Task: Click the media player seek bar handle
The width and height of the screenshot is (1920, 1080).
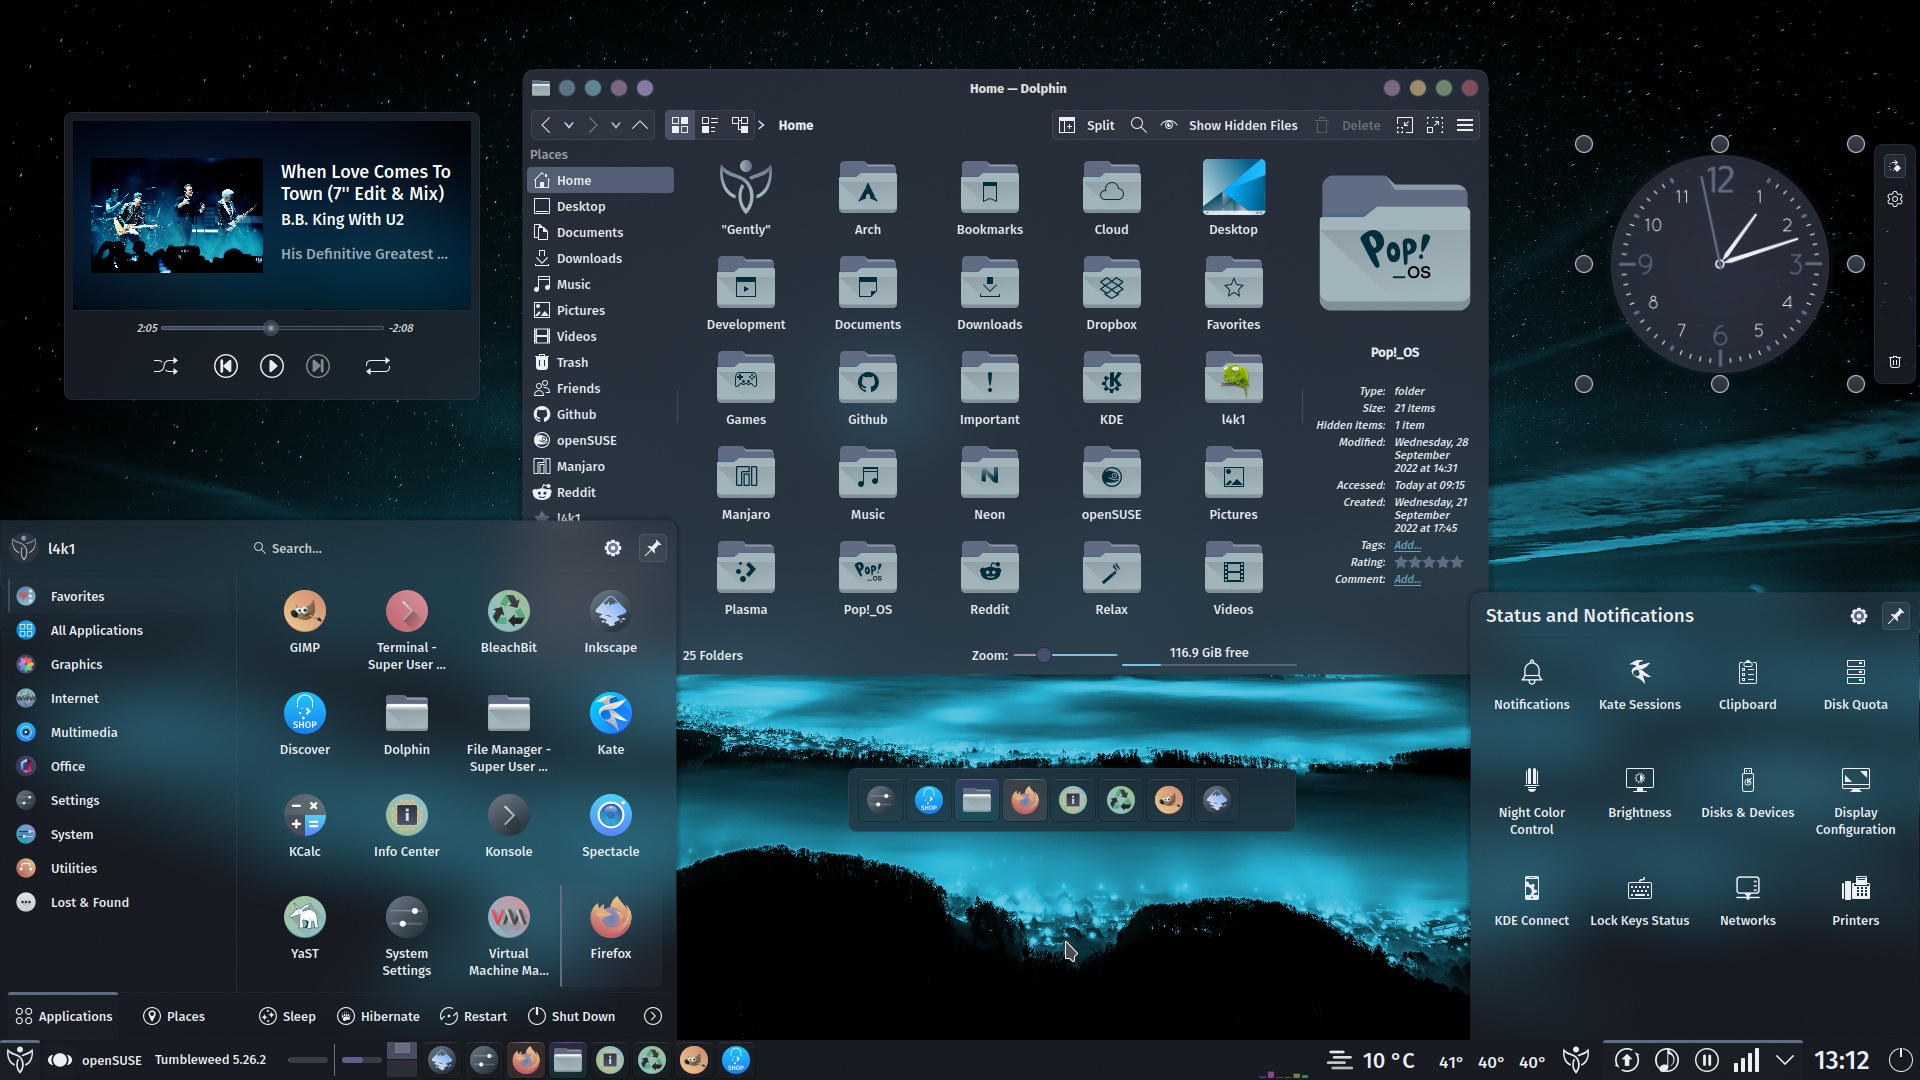Action: pyautogui.click(x=270, y=328)
